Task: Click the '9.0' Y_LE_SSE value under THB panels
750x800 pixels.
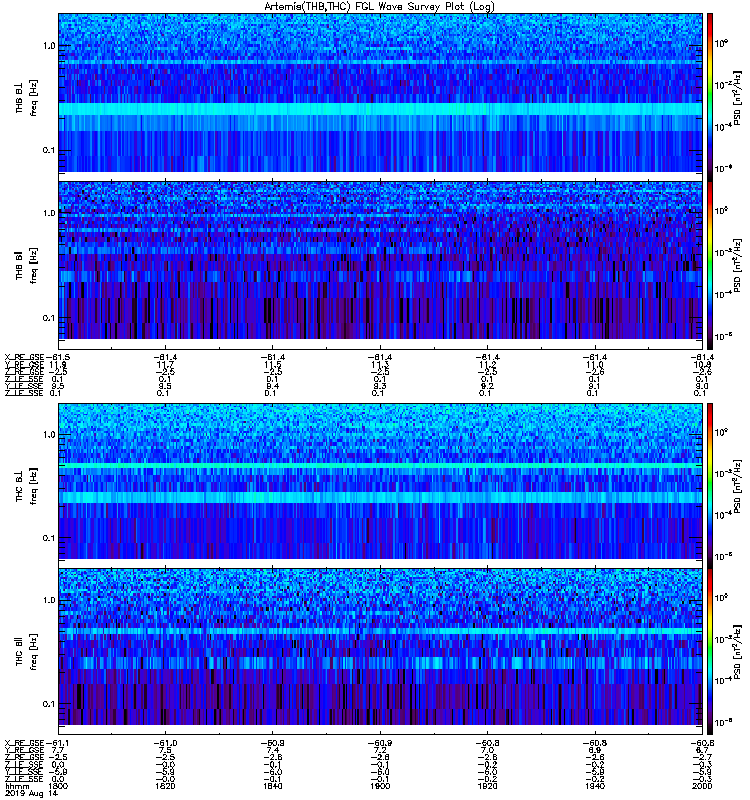Action: point(702,386)
